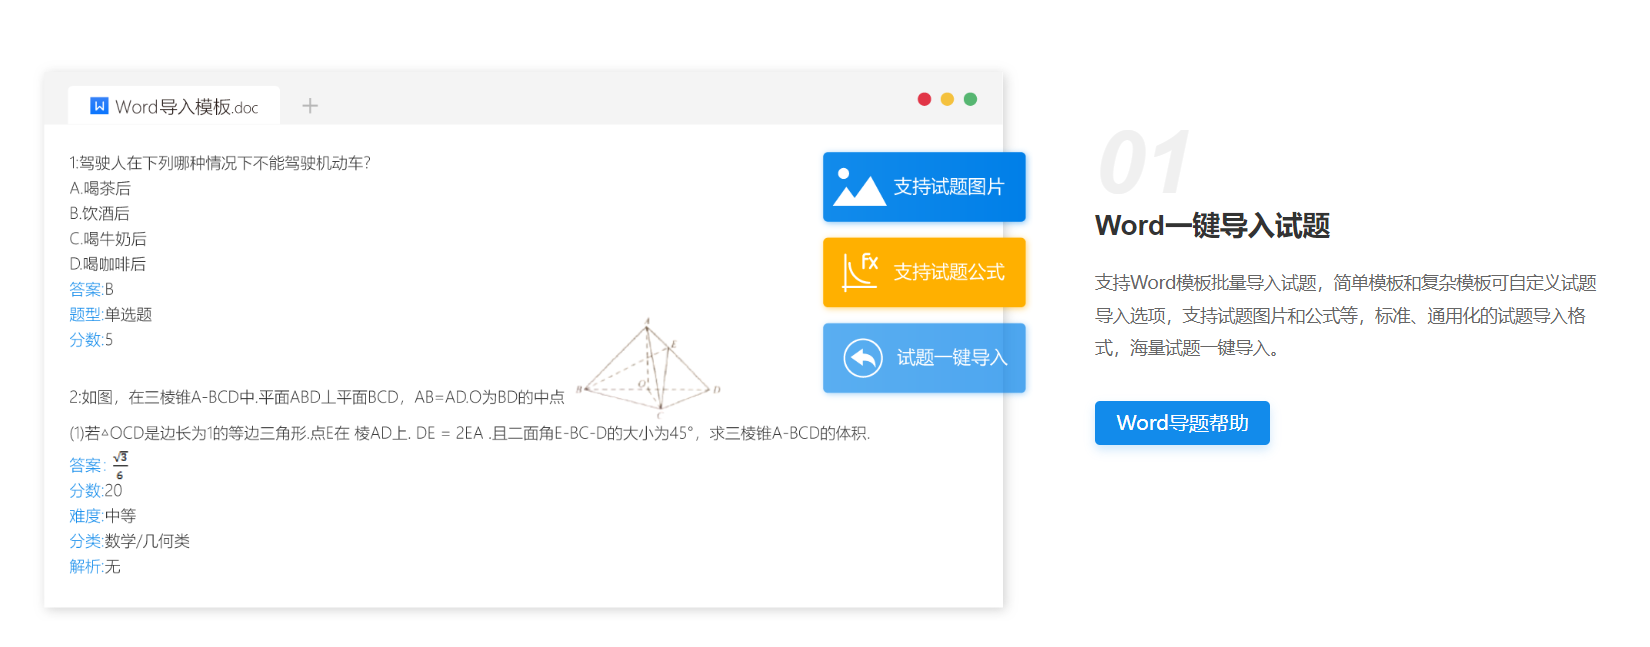Image resolution: width=1650 pixels, height=647 pixels.
Task: Click the reply arrow import icon
Action: pyautogui.click(x=862, y=358)
